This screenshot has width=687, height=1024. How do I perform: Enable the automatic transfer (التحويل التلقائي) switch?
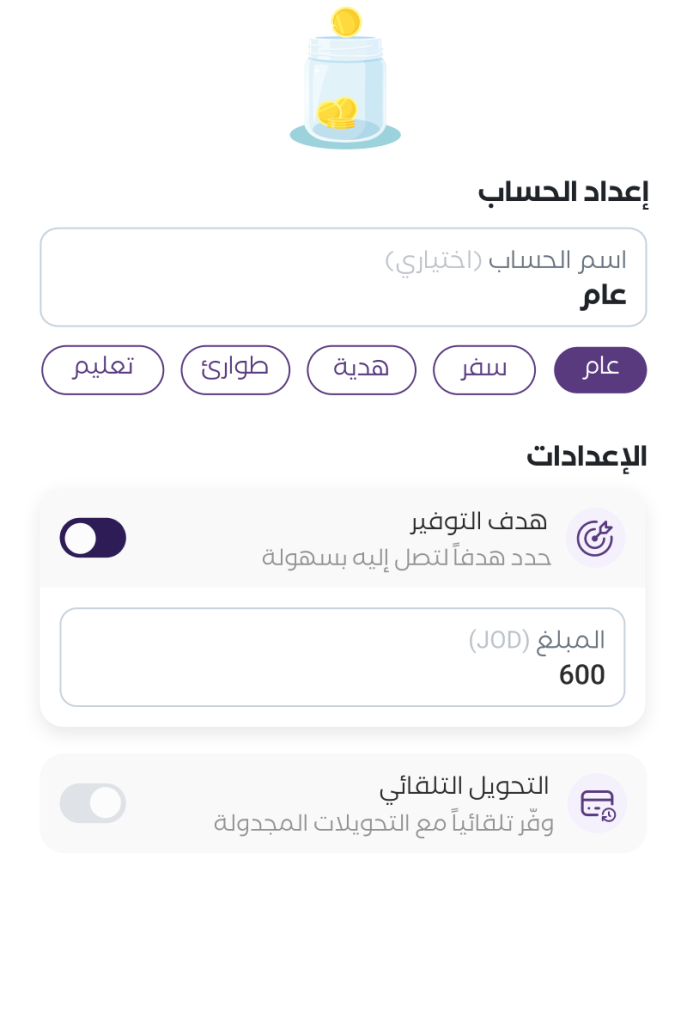coord(93,803)
